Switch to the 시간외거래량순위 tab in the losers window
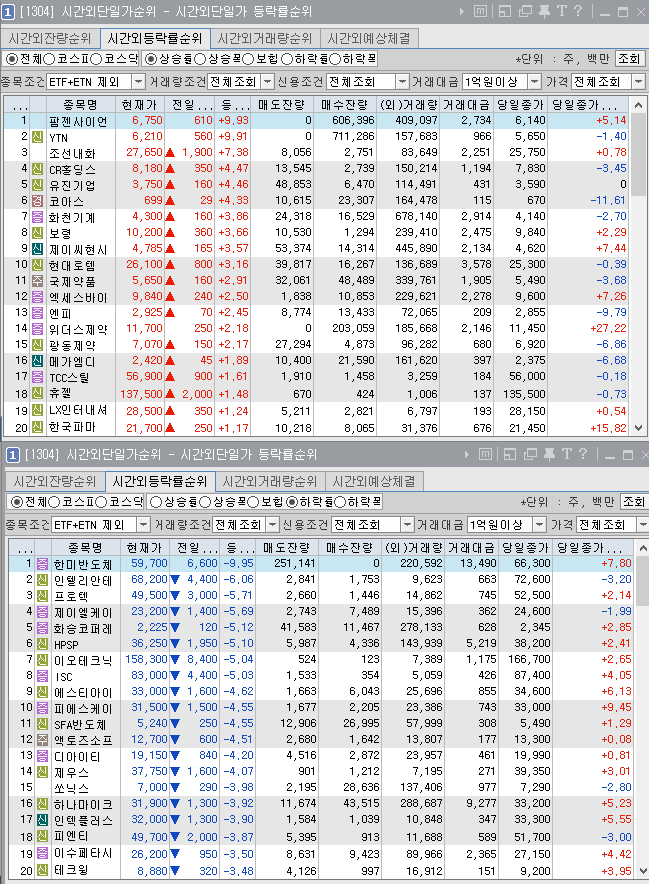 270,481
